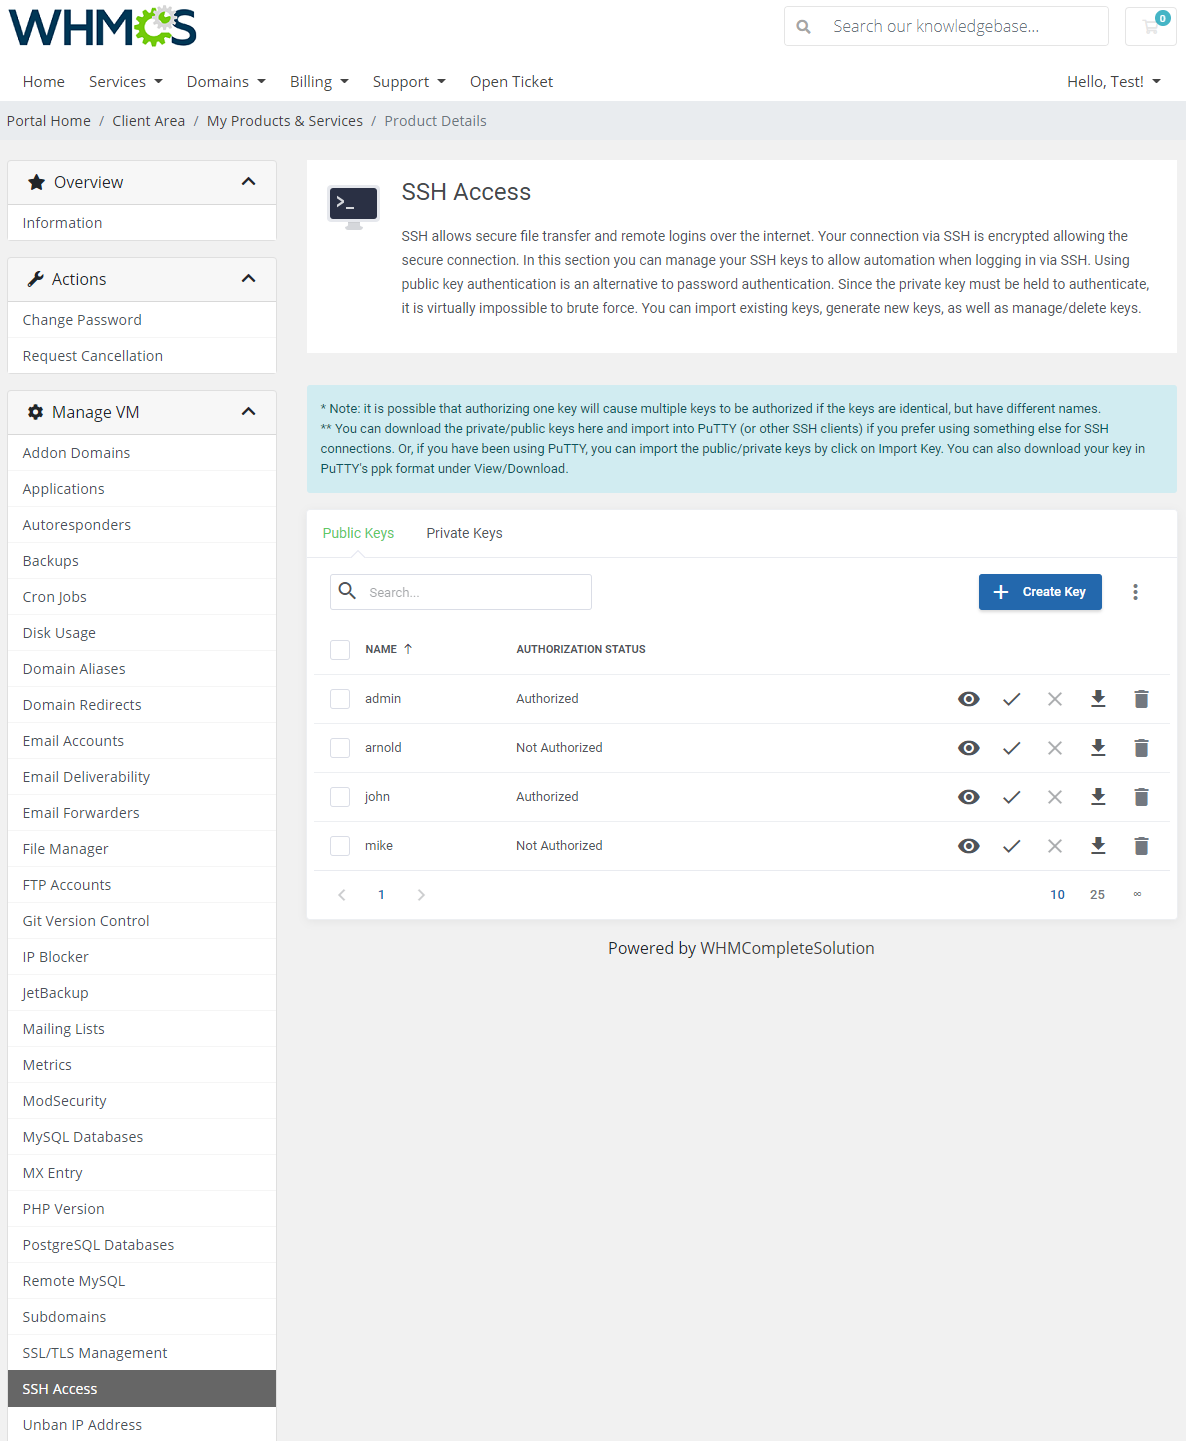Delete the arnold key with the trash icon
This screenshot has width=1186, height=1441.
[1141, 747]
